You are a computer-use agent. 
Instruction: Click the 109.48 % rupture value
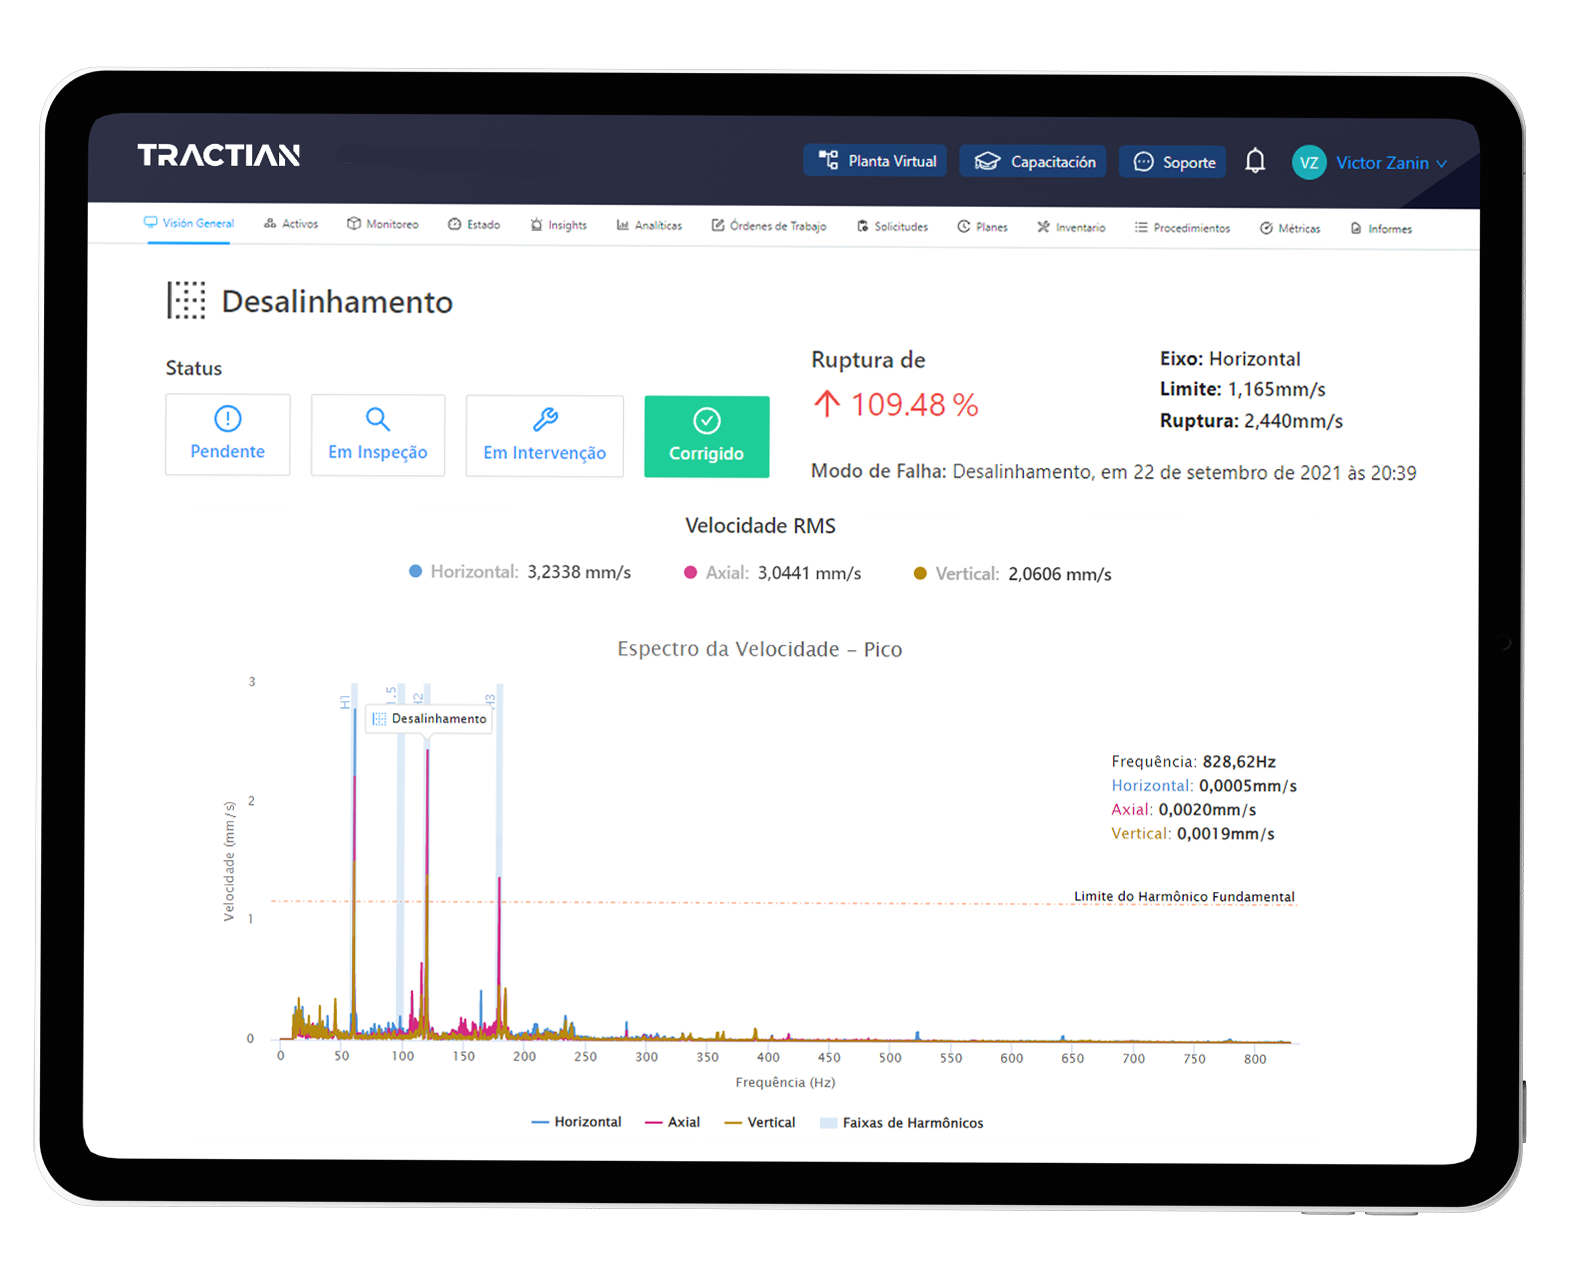914,404
